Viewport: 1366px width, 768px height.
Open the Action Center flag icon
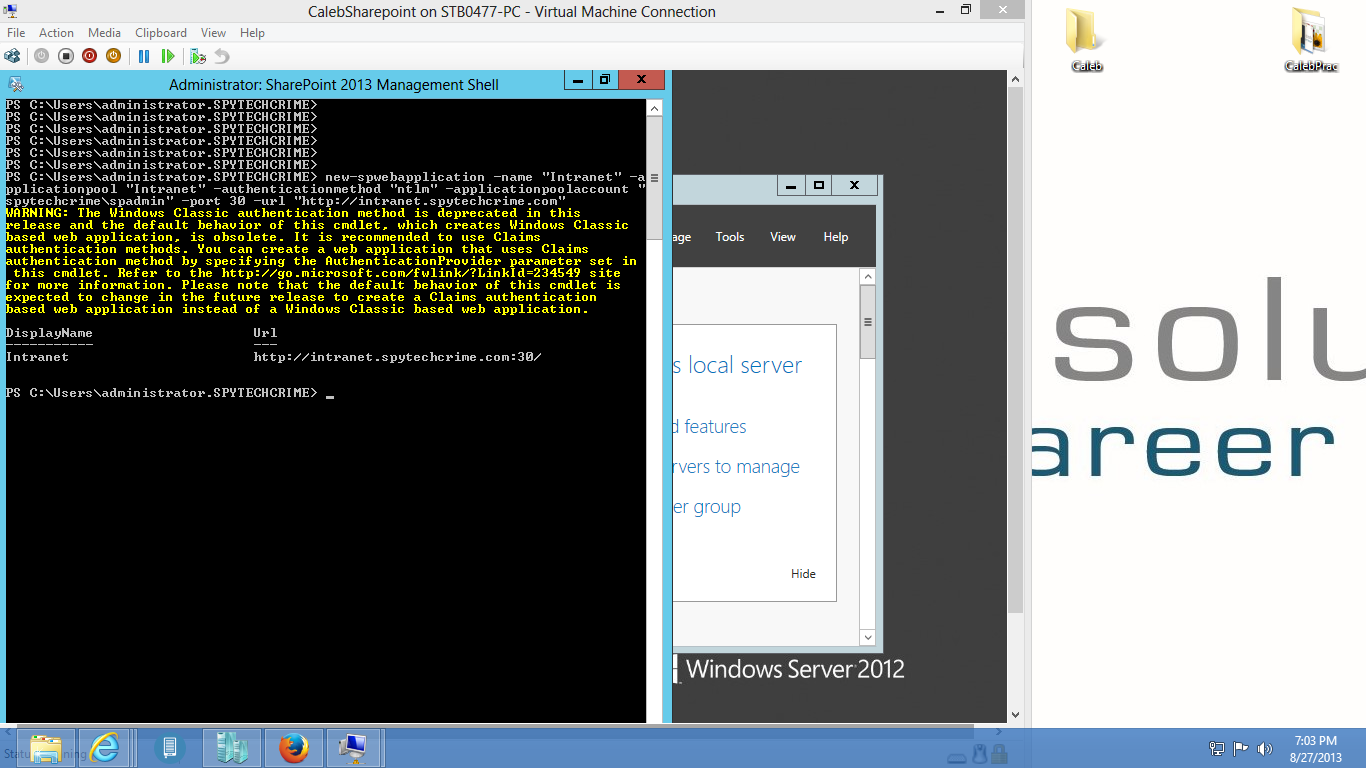(1241, 748)
